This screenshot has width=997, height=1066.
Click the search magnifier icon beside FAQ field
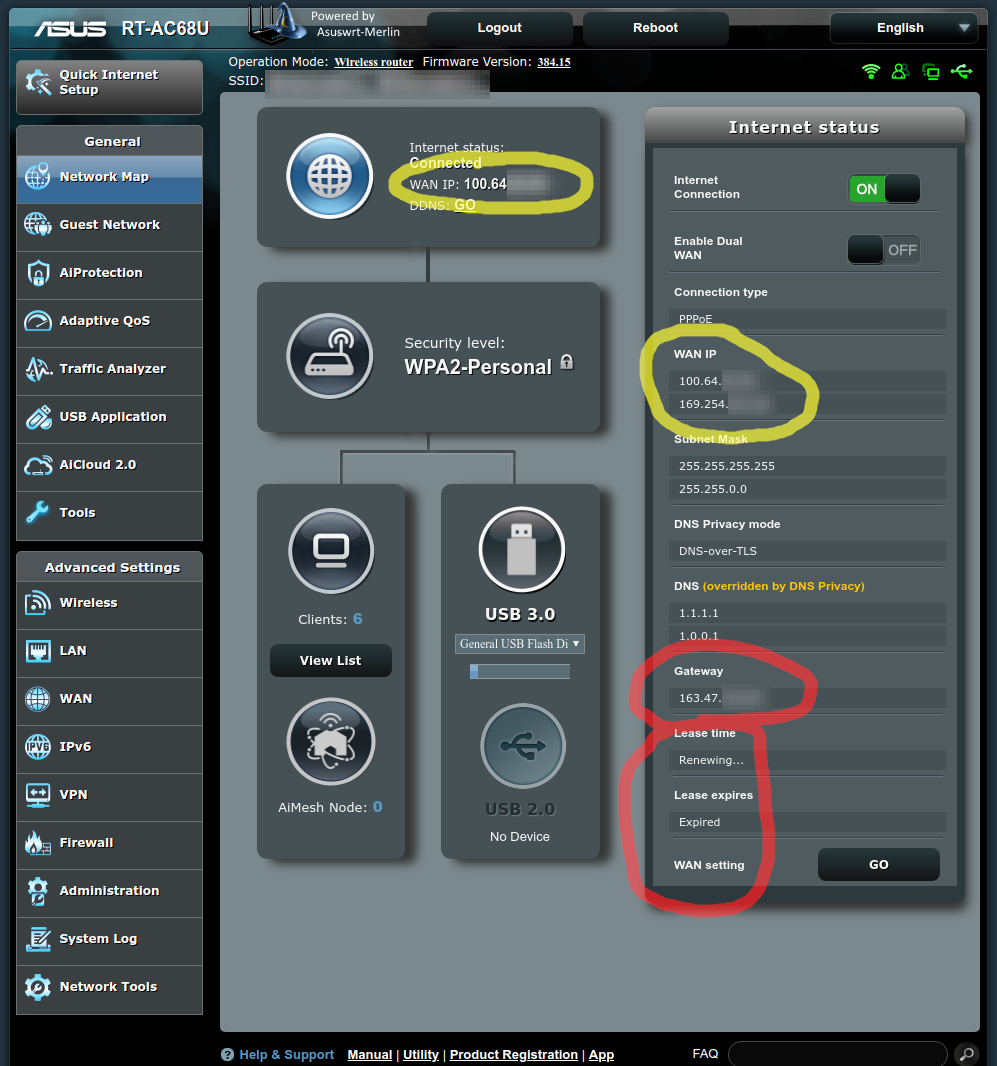pos(966,1054)
